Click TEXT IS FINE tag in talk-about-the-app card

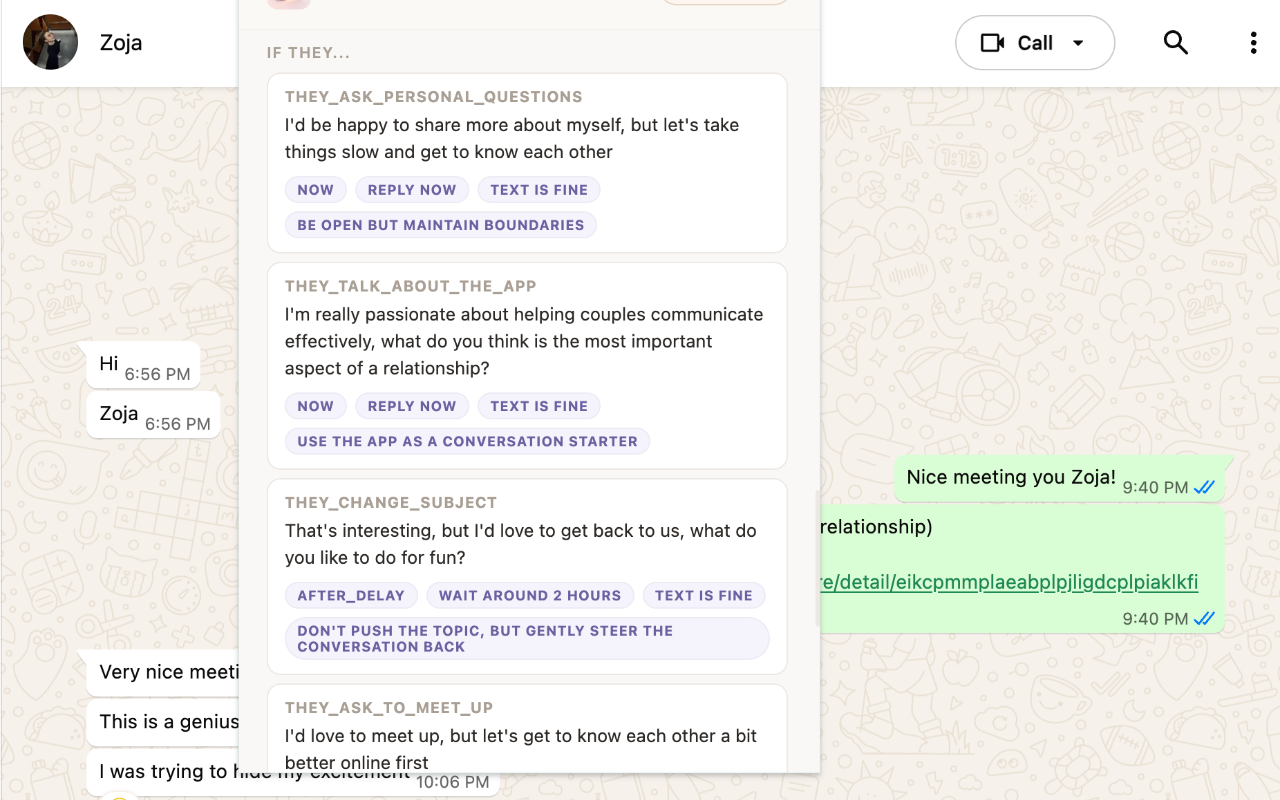click(x=539, y=406)
